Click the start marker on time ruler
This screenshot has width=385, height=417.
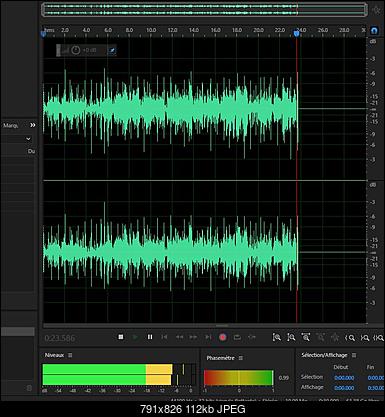(43, 33)
